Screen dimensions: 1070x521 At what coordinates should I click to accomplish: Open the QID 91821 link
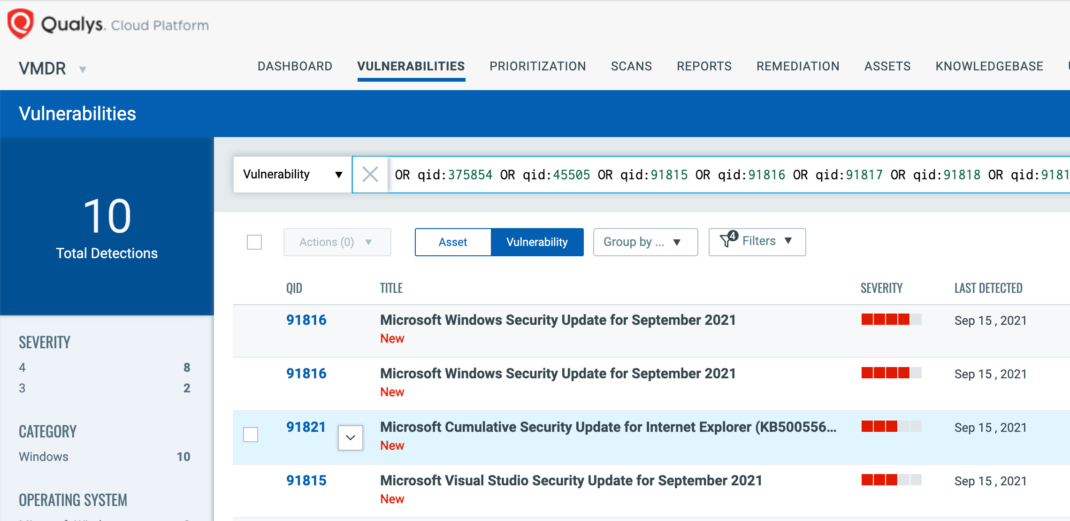306,427
